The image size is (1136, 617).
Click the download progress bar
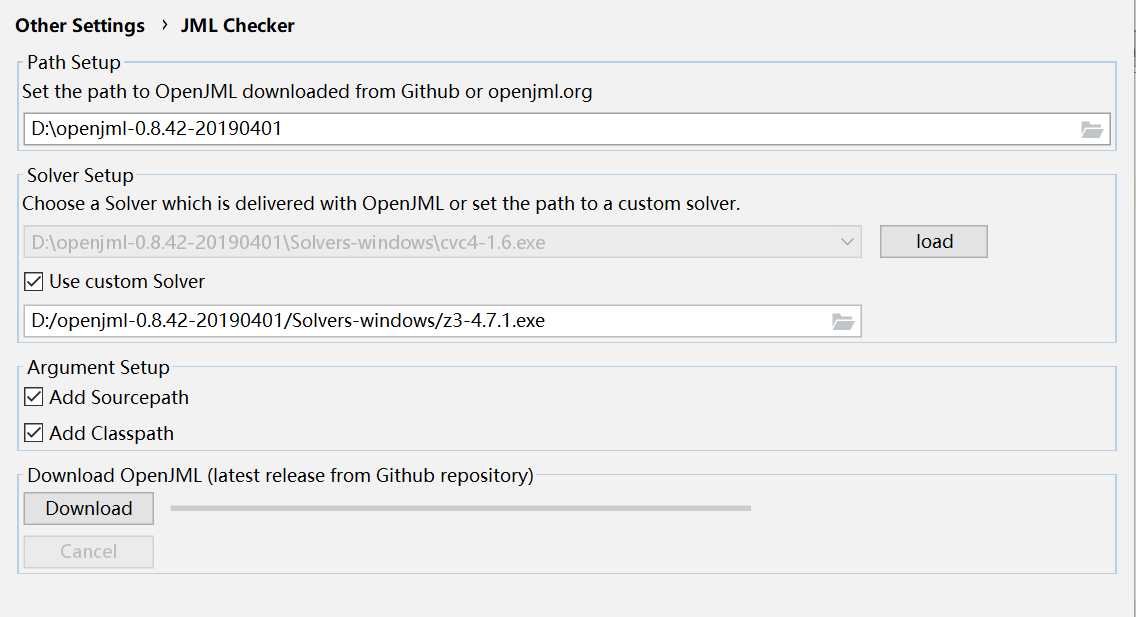click(x=461, y=508)
